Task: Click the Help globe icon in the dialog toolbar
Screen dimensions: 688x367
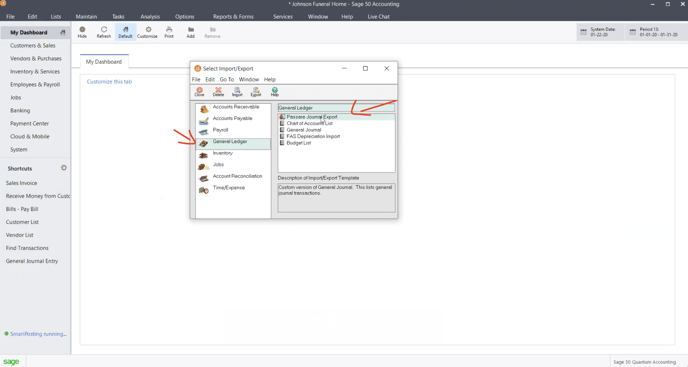Action: coord(275,91)
